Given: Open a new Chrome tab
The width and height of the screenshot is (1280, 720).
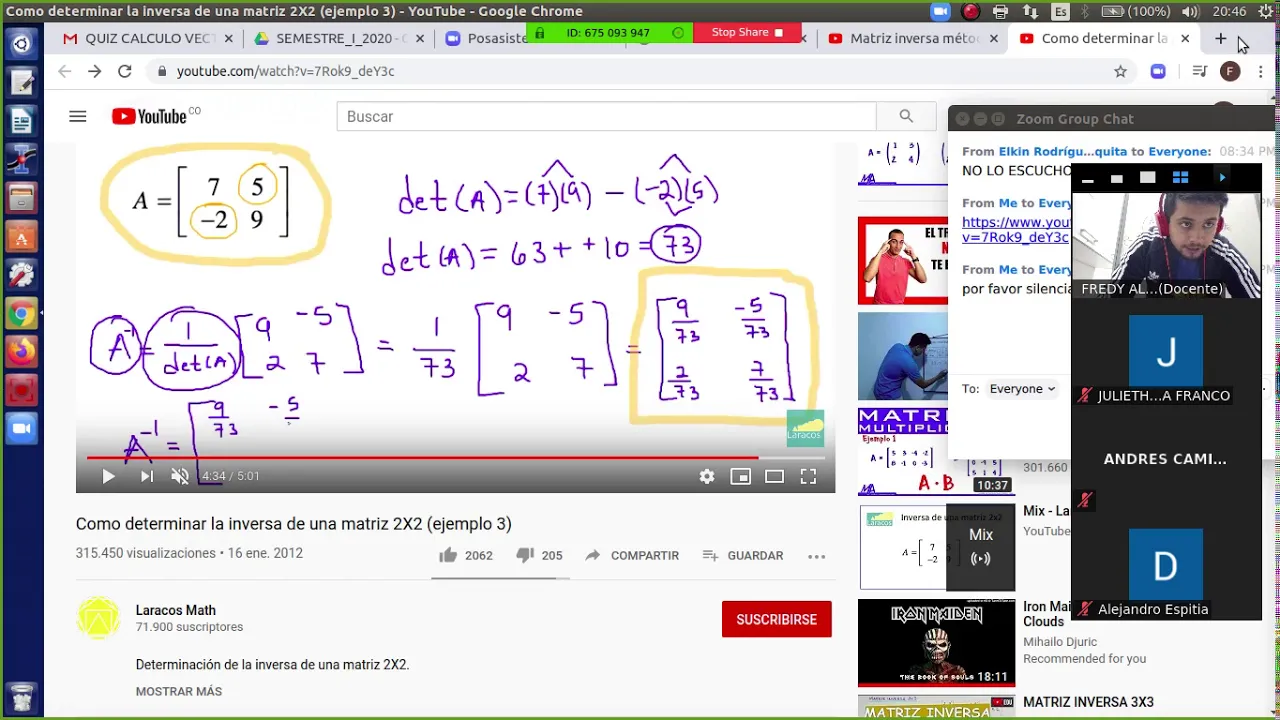Looking at the screenshot, I should [x=1221, y=38].
